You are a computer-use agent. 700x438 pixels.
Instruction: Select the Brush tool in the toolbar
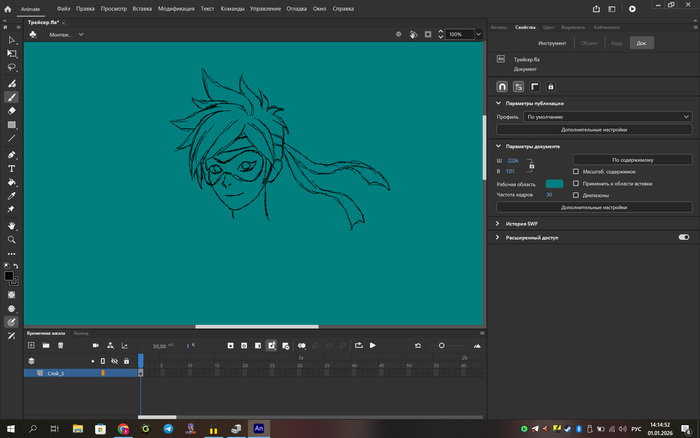[12, 98]
